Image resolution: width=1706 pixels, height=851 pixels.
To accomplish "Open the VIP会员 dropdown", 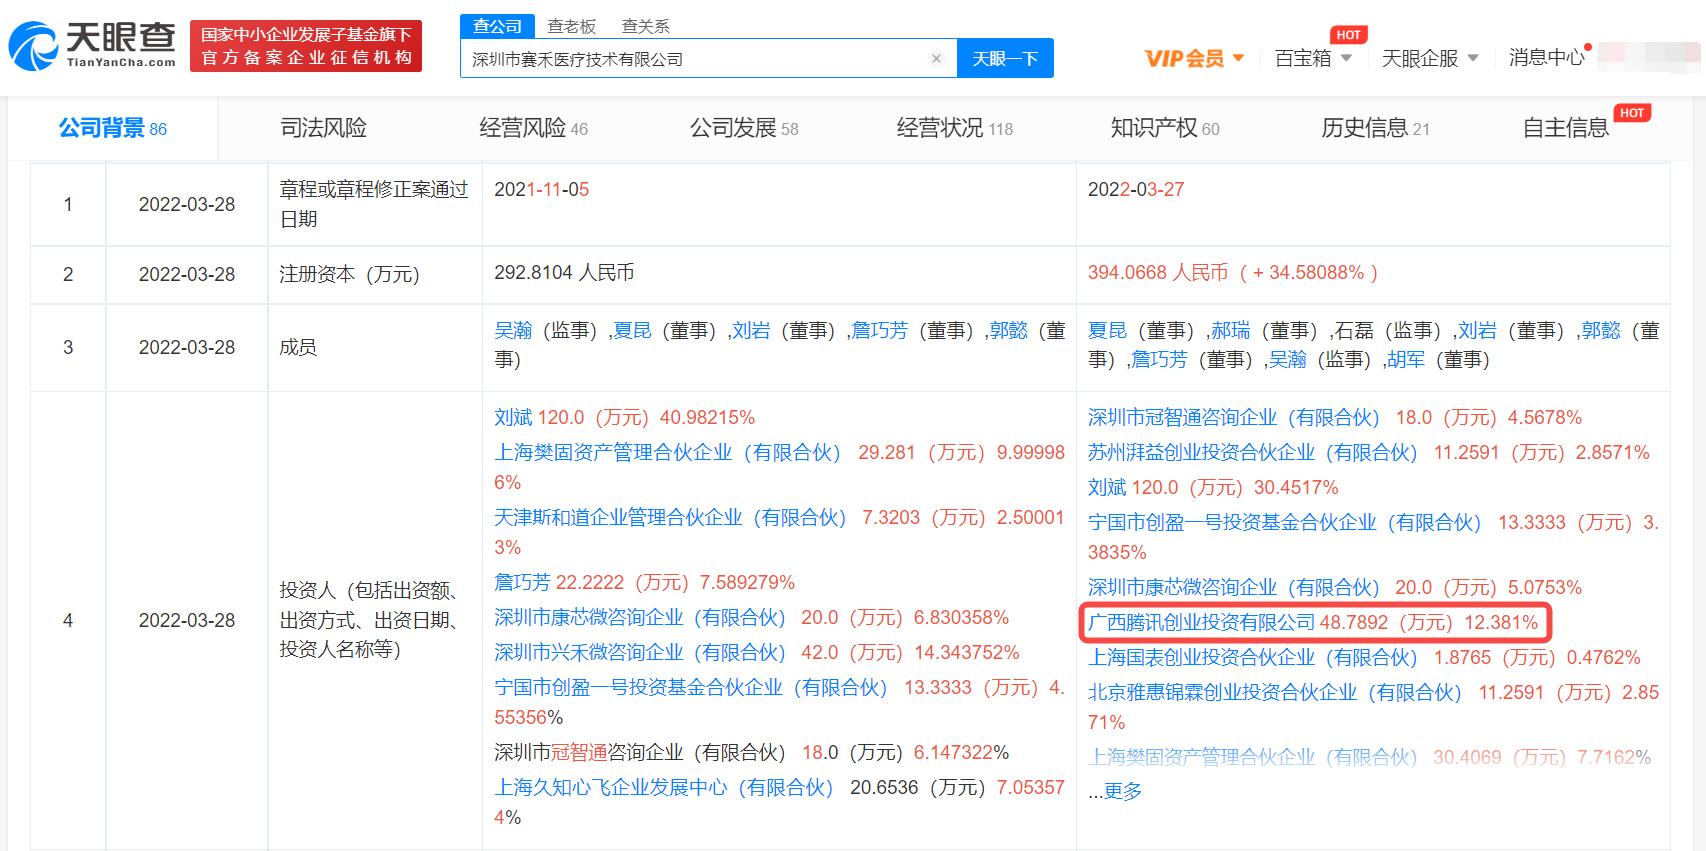I will (1194, 58).
